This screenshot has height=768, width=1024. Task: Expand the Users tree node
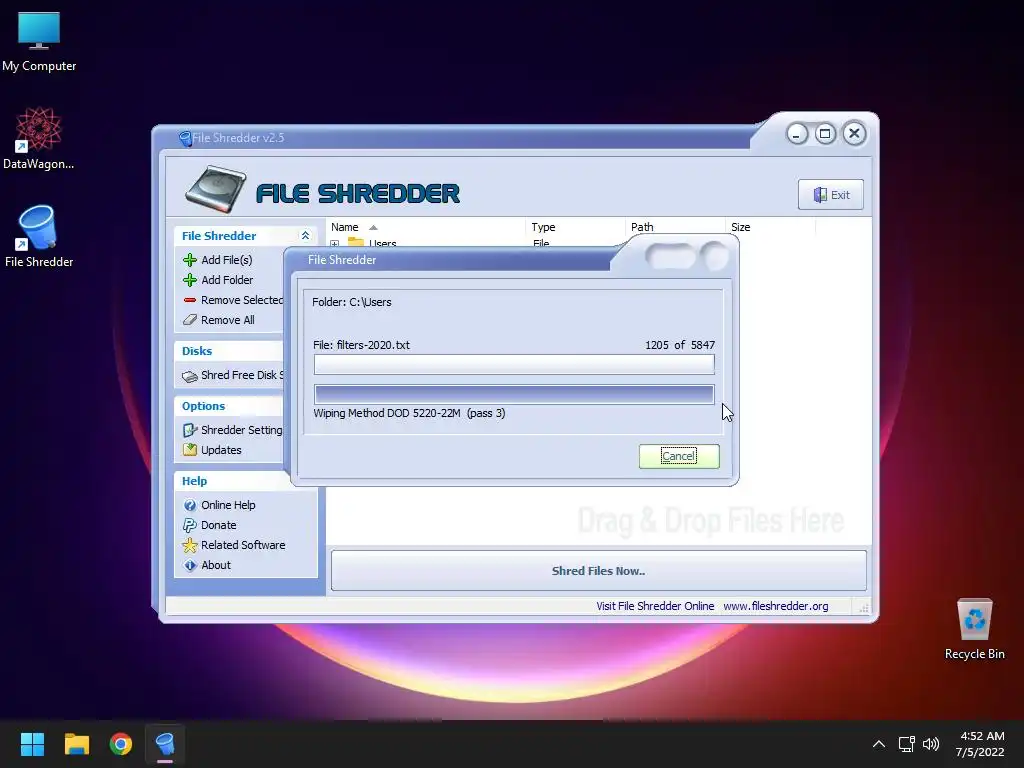(335, 244)
